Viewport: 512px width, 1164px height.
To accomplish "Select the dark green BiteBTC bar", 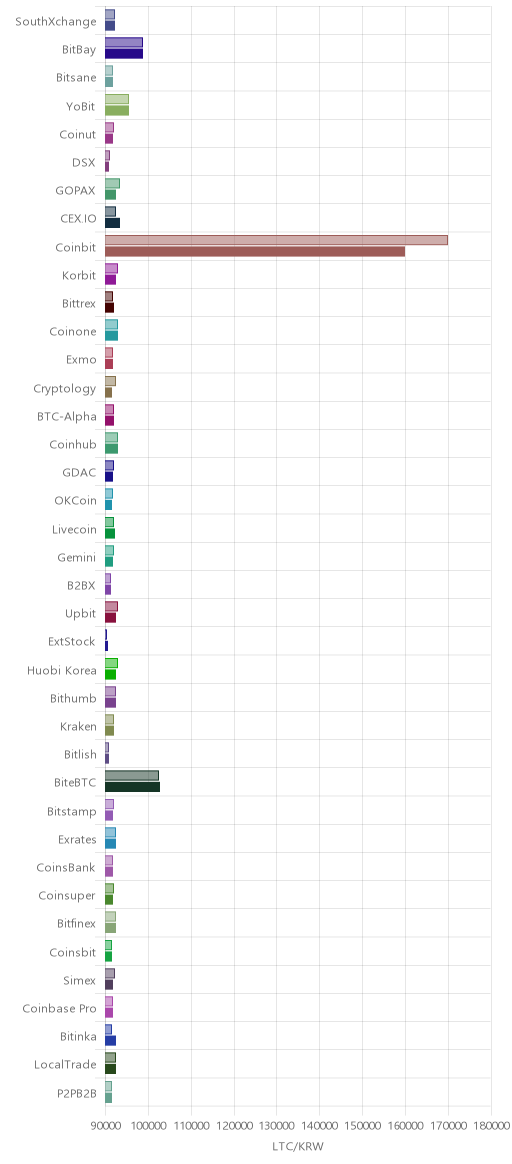I will click(132, 787).
